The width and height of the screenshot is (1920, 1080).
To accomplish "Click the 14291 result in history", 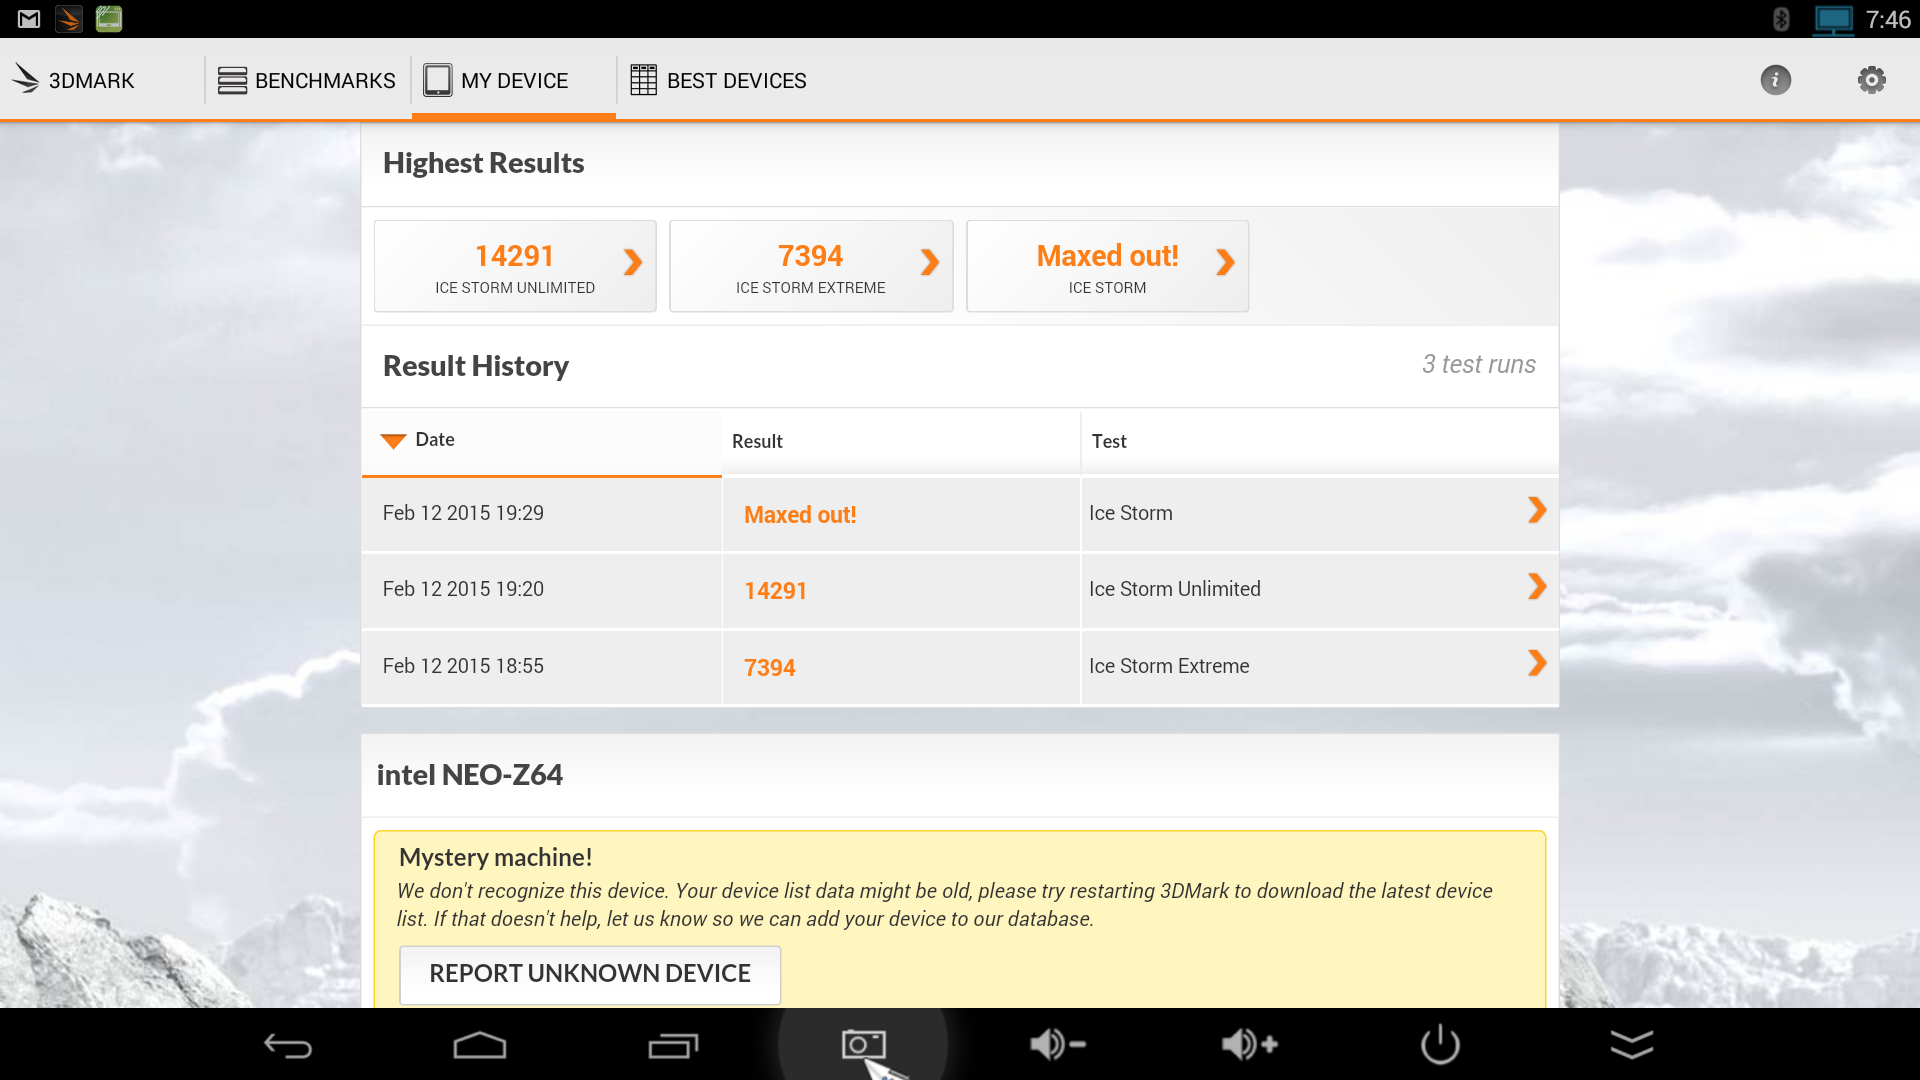I will coord(775,591).
